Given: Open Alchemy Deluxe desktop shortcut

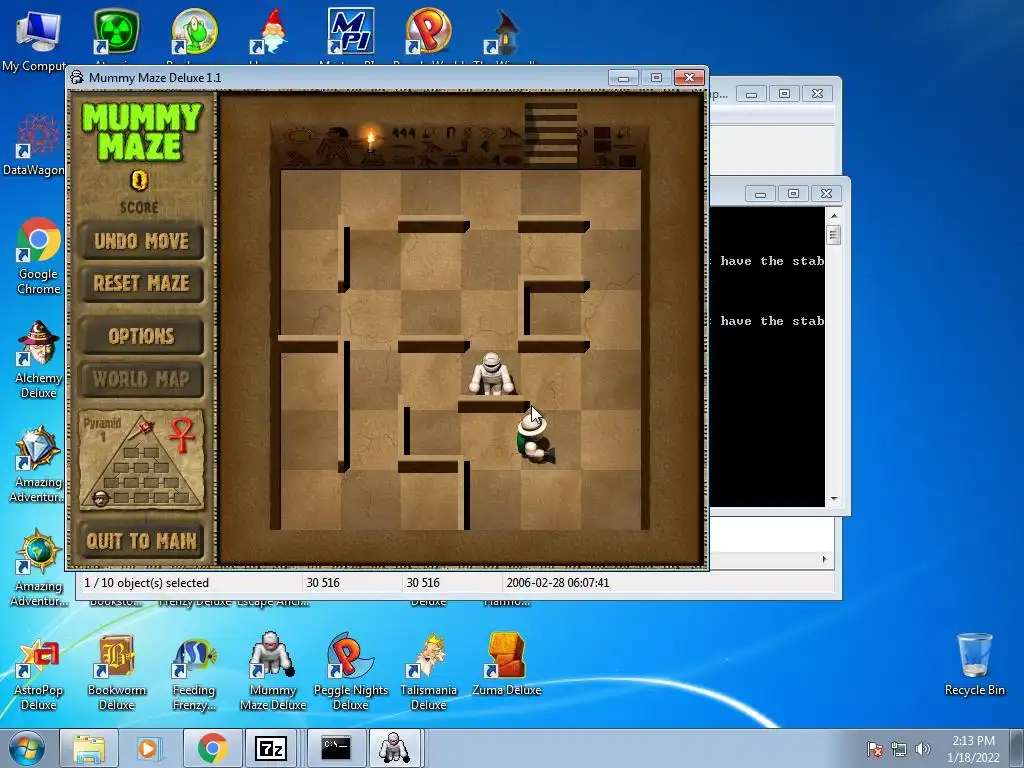Looking at the screenshot, I should pyautogui.click(x=39, y=360).
